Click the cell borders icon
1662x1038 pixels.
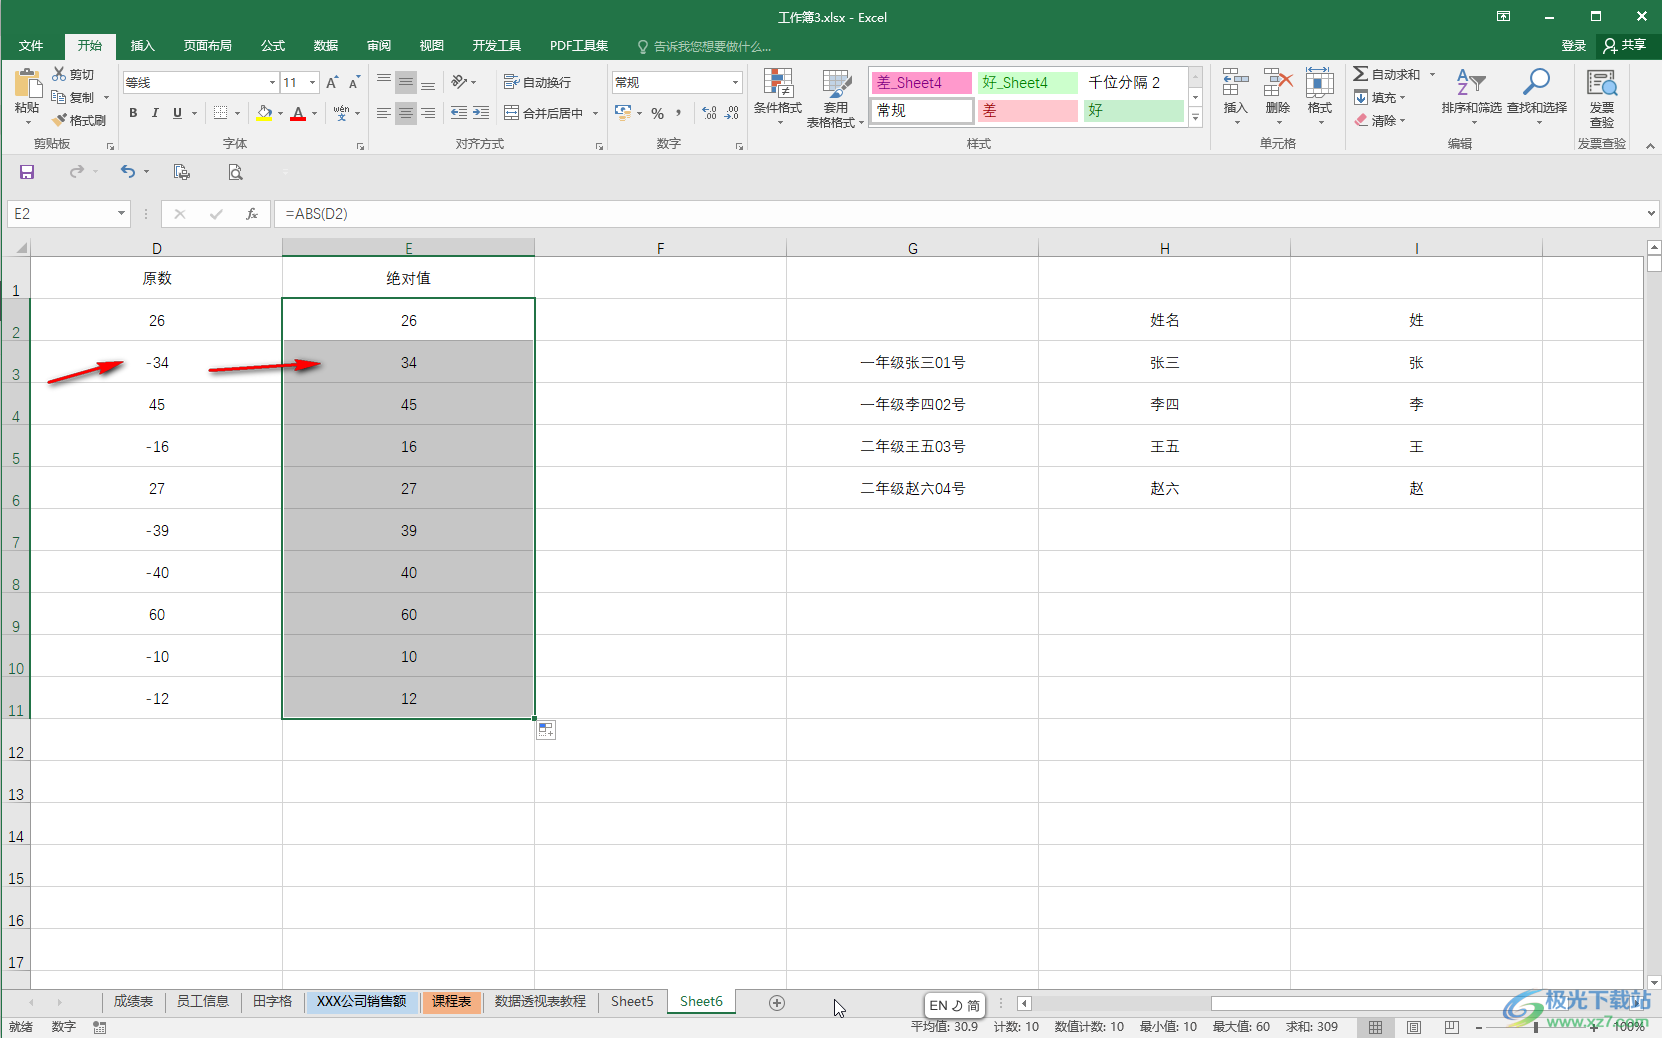point(221,113)
